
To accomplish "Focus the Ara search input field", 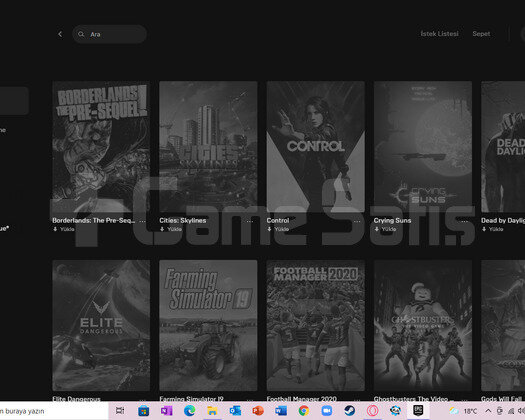I will (x=109, y=34).
